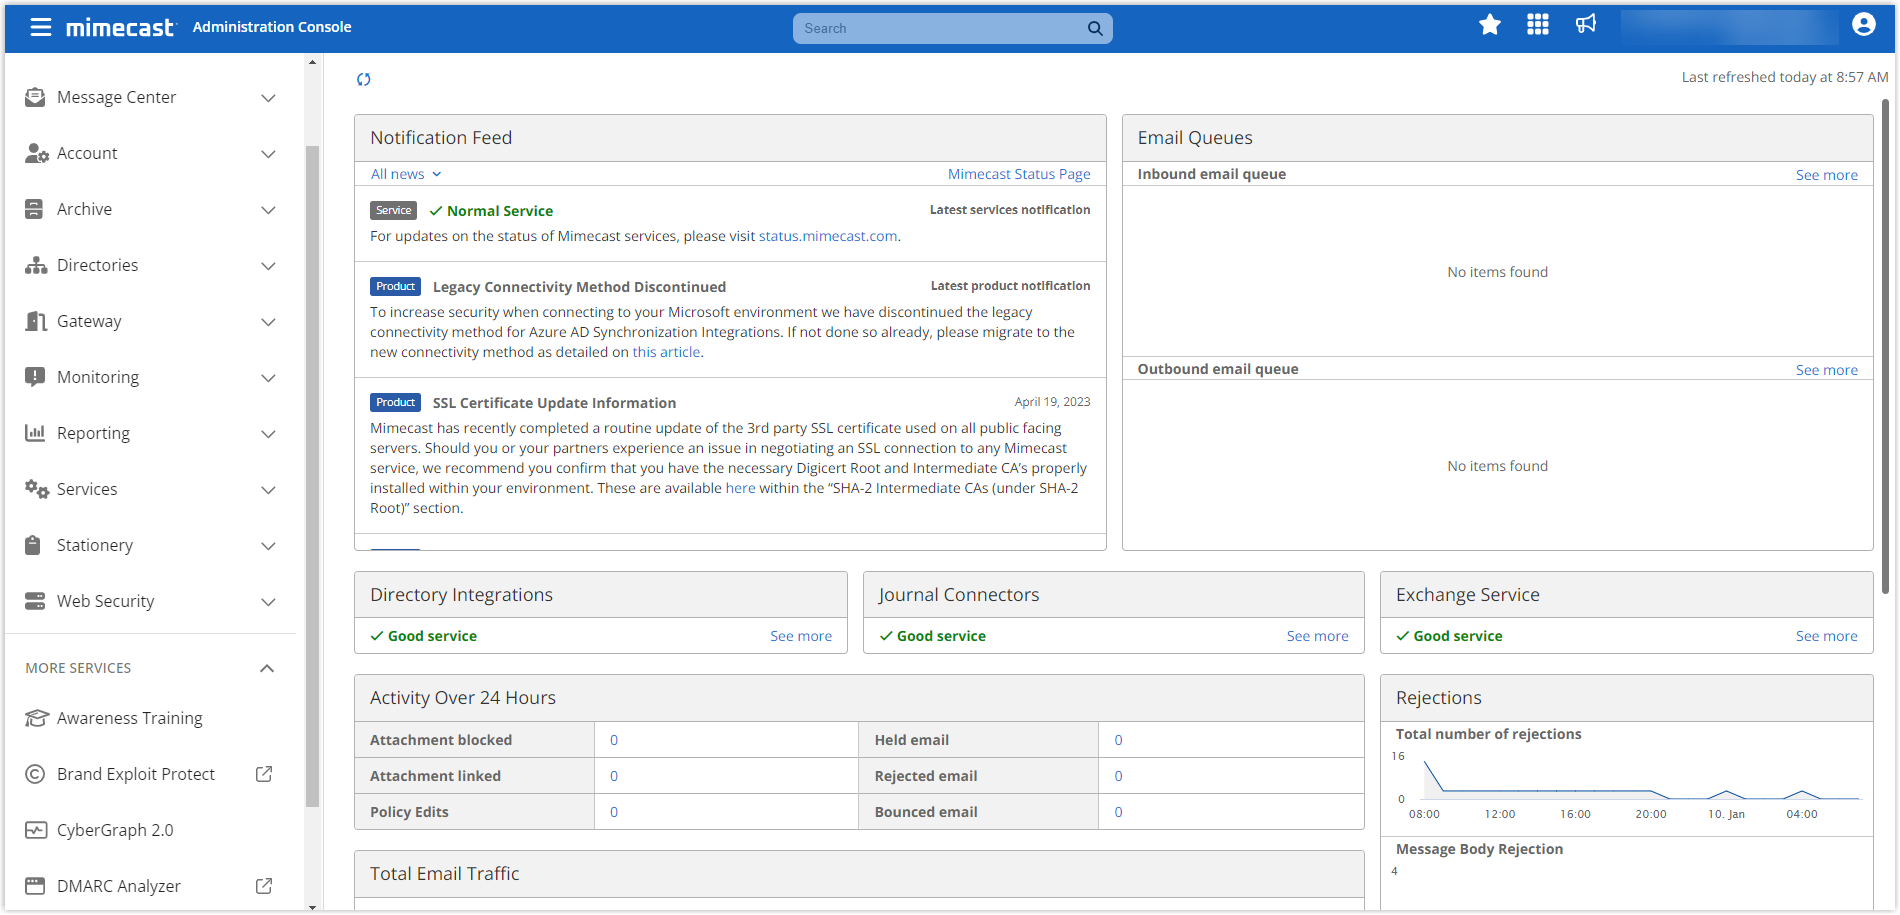The width and height of the screenshot is (1900, 915).
Task: Click in the Search input field
Action: pyautogui.click(x=940, y=29)
